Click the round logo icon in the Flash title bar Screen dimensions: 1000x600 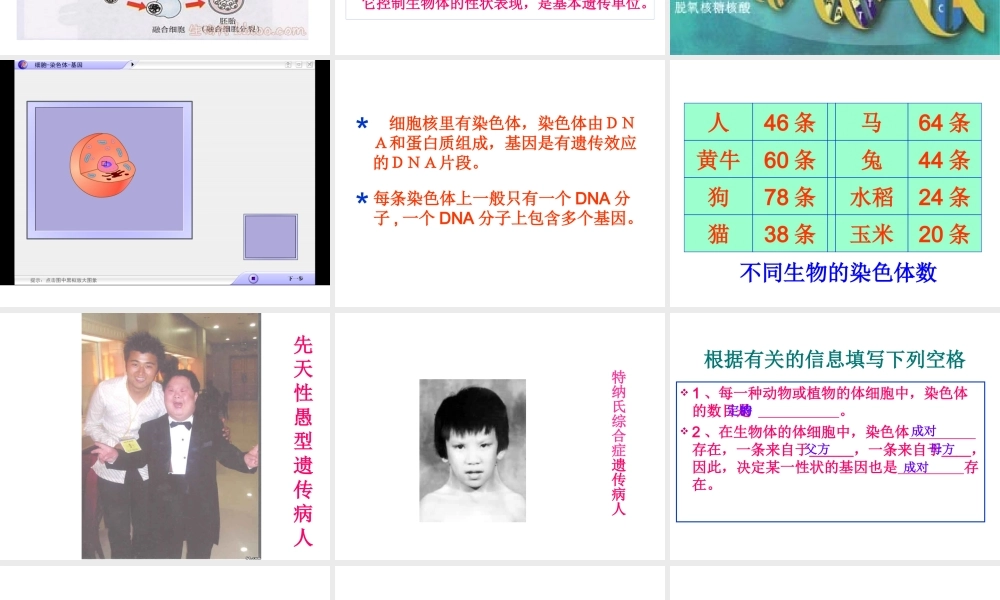tap(23, 64)
